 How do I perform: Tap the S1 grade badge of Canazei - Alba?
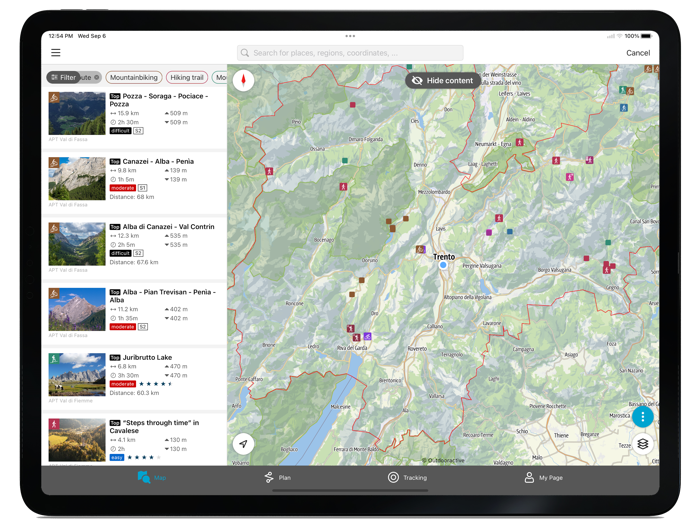142,188
